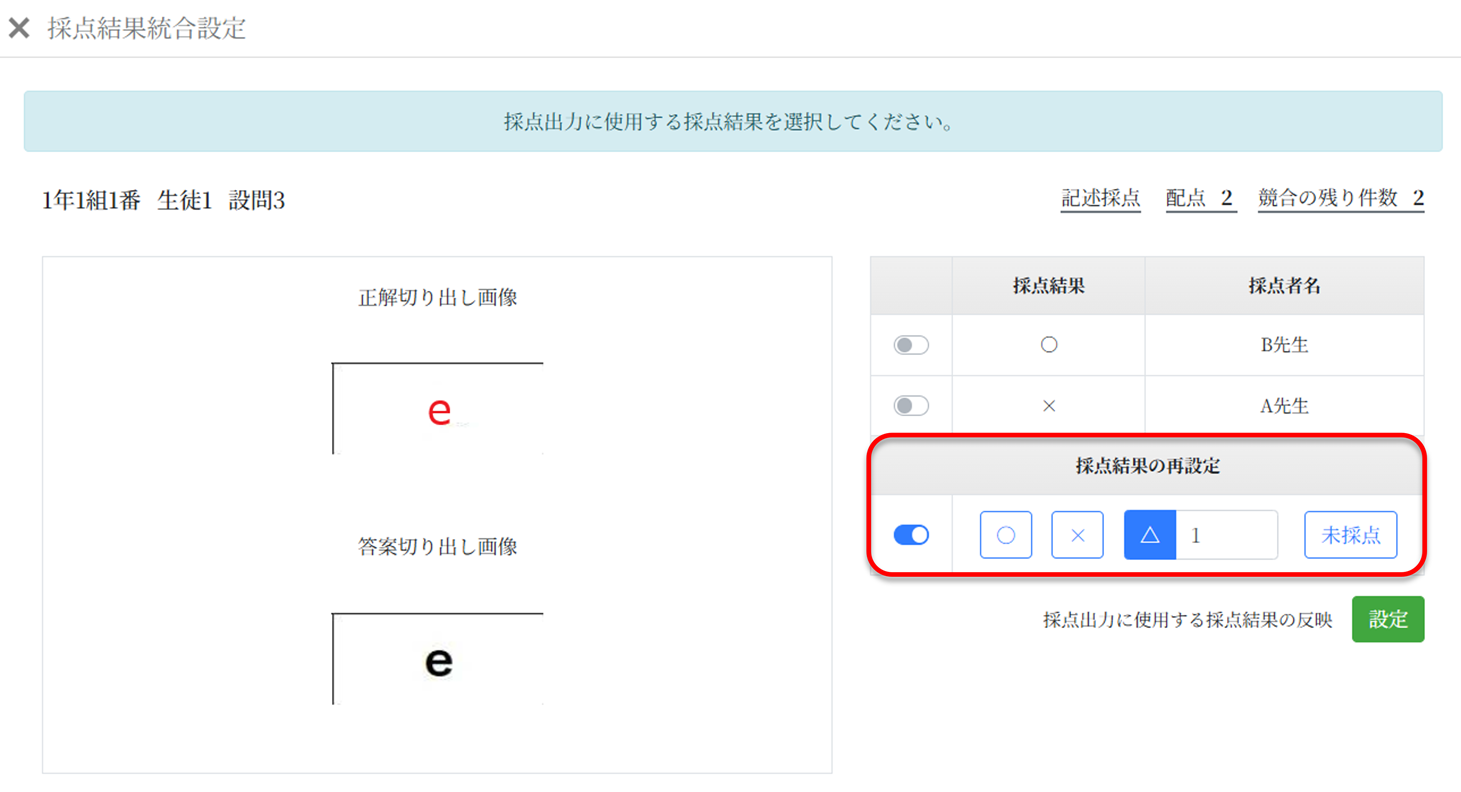Click the 記述採点 underlined label
This screenshot has height=792, width=1461.
point(1101,198)
